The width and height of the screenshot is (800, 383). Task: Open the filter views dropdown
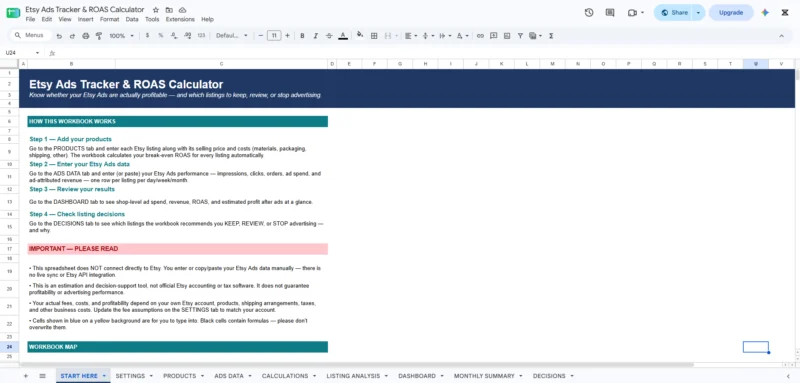[x=535, y=36]
